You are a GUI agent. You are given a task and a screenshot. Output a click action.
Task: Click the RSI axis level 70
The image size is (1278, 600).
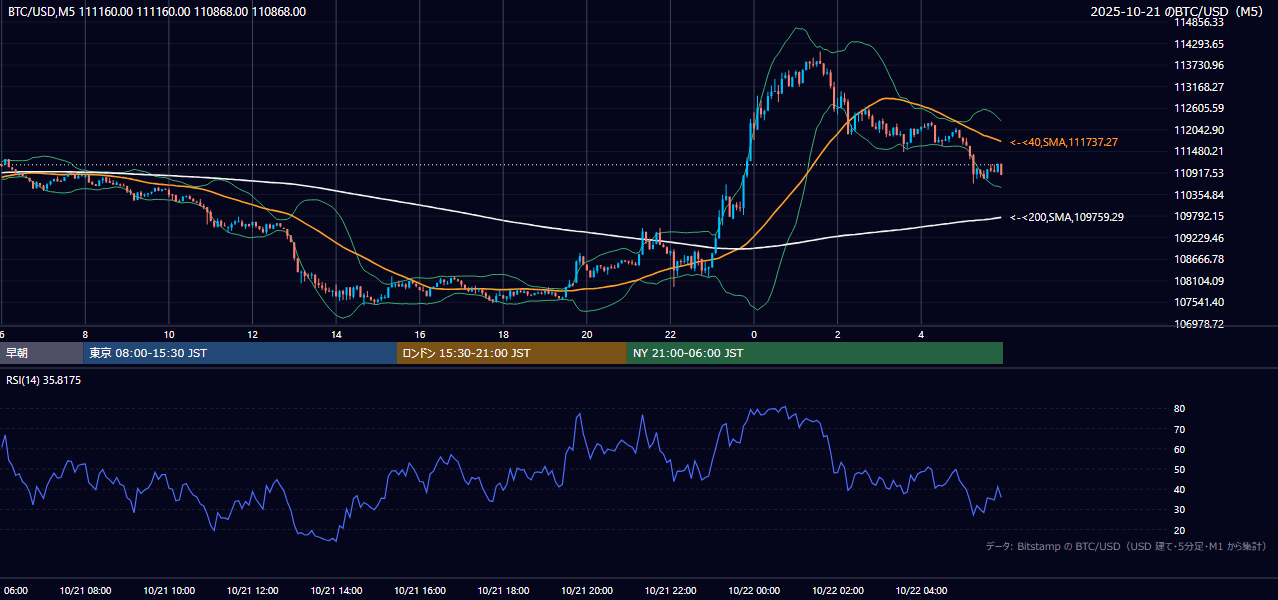[x=1180, y=429]
